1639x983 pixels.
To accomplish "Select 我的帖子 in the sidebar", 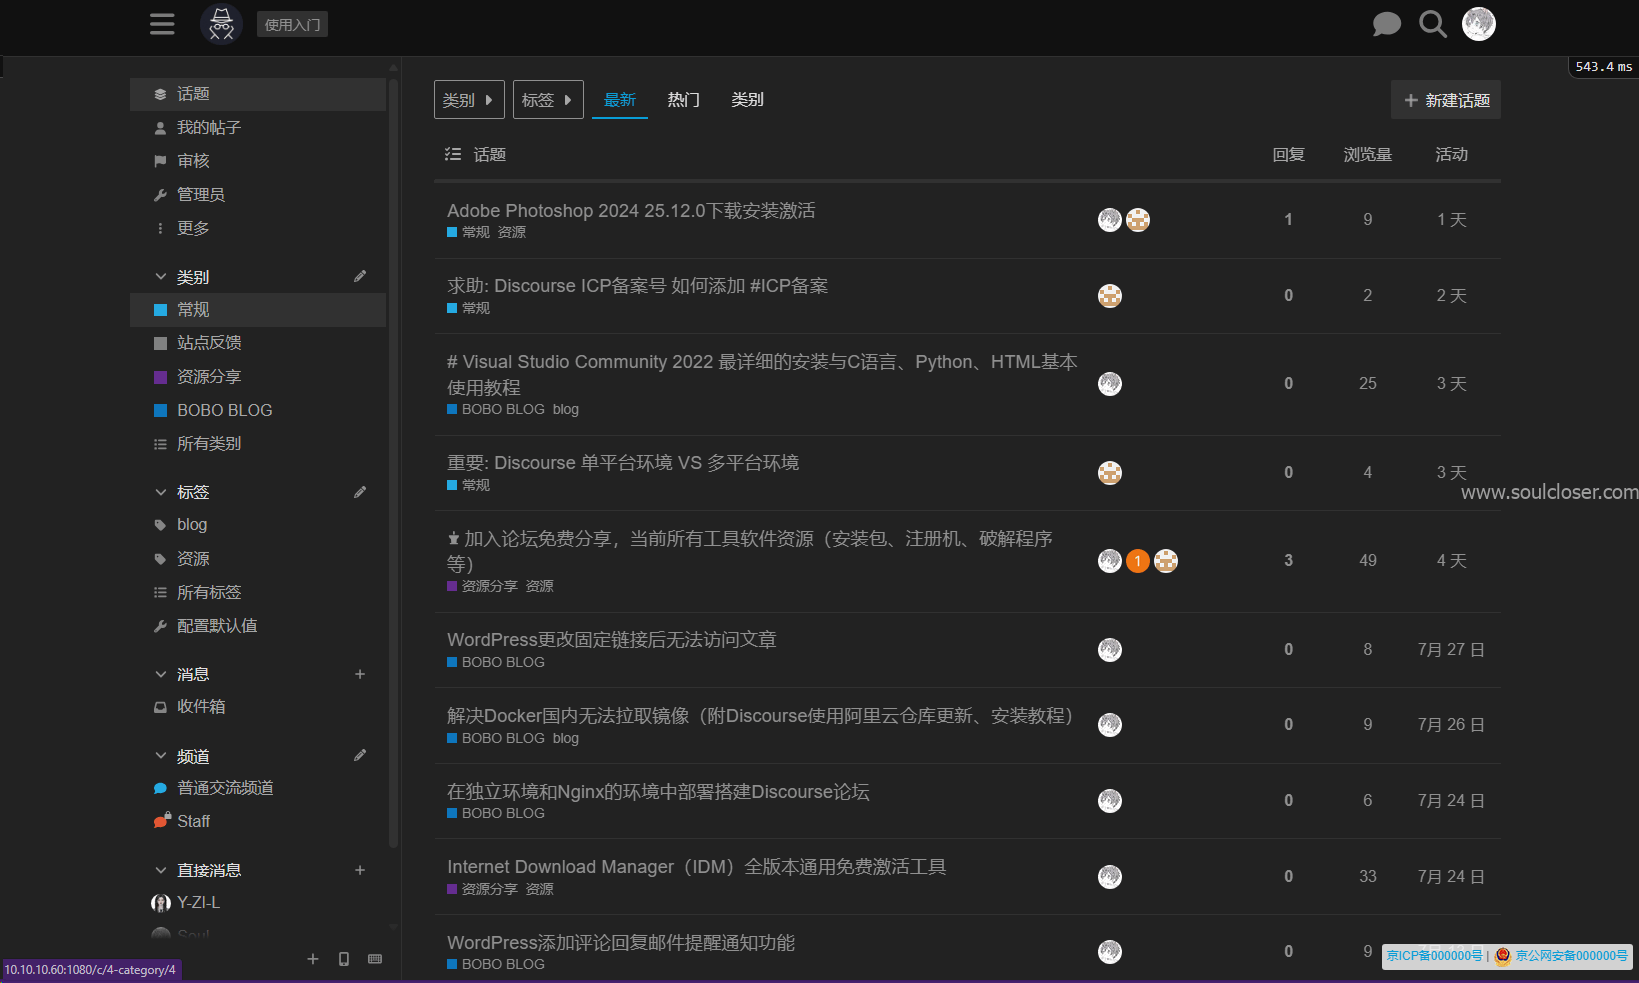I will (x=208, y=127).
